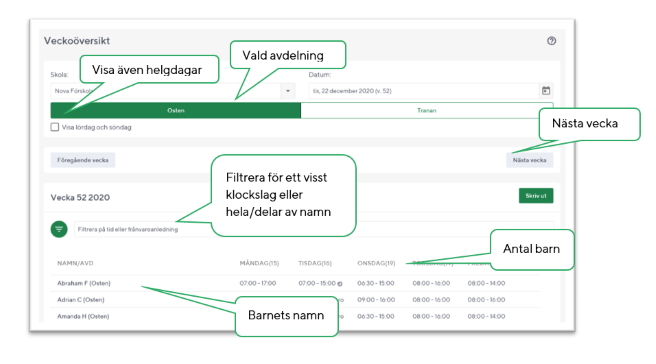
Task: Click the TISDAG(16) column header
Action: point(315,263)
